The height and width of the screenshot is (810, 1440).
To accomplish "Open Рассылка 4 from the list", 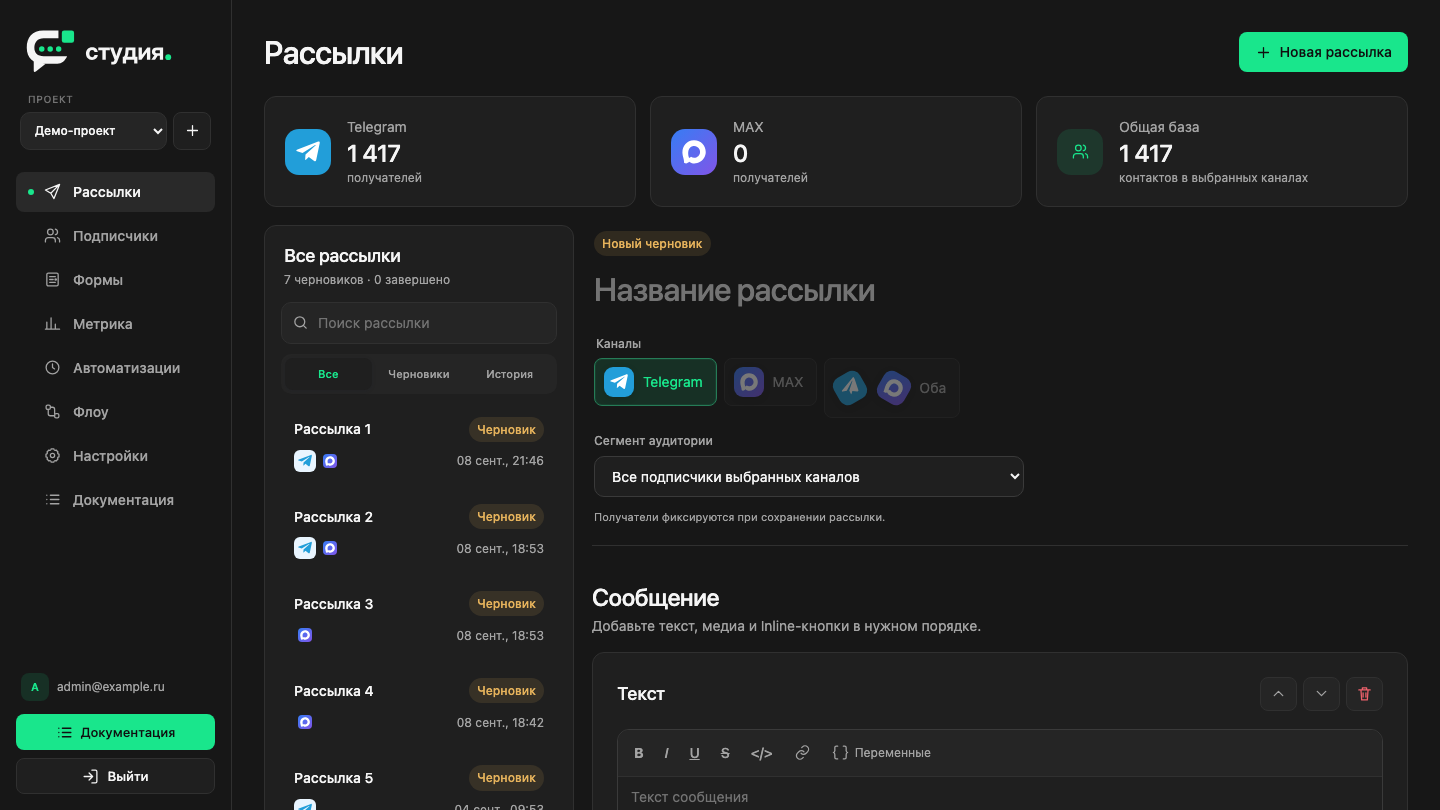I will tap(419, 706).
